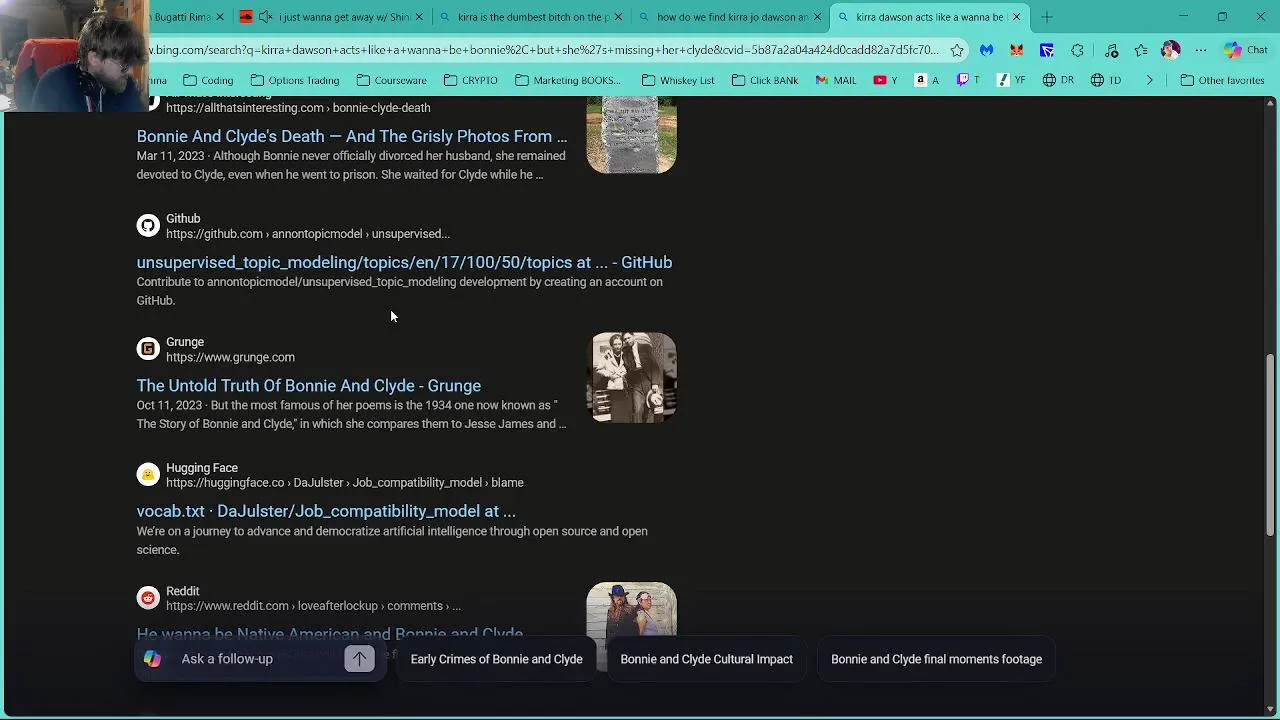Open the unsupervised_topic_modeling GitHub result link
This screenshot has width=1280, height=720.
pos(404,262)
